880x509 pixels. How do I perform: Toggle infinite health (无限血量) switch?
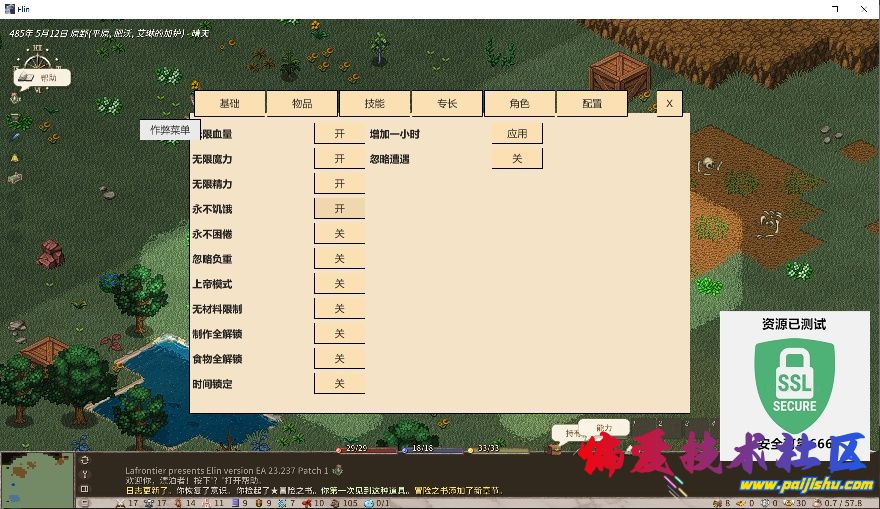pos(339,133)
